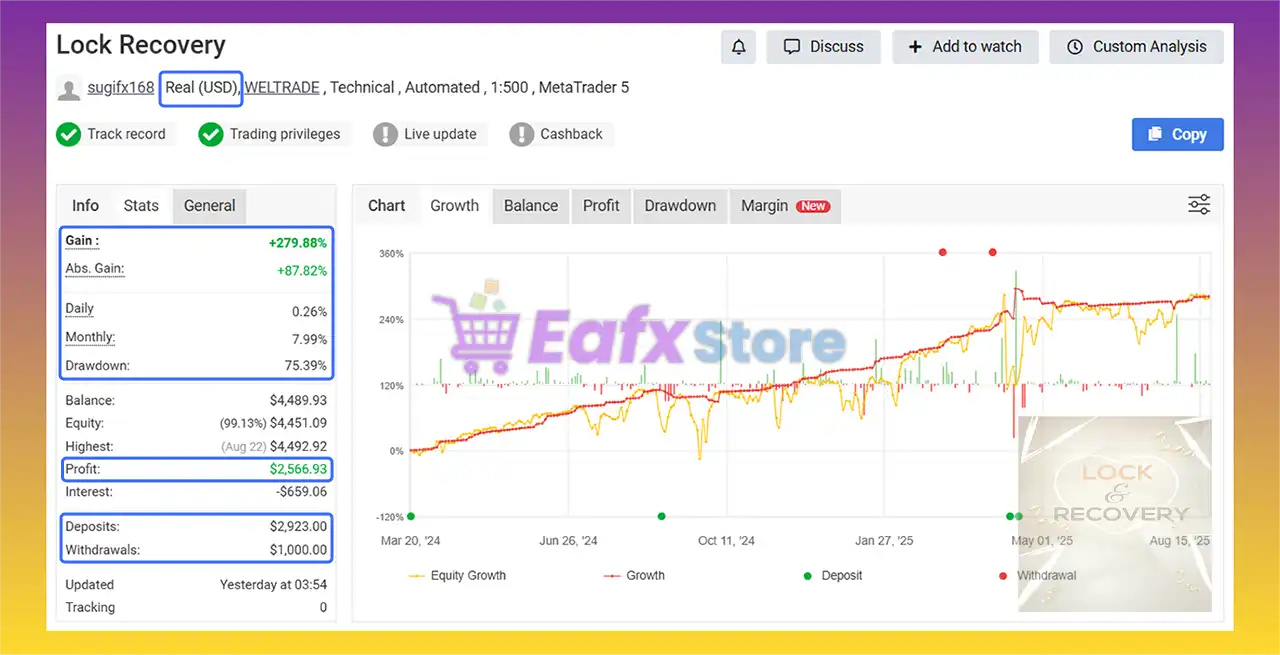Click the Lock & Recovery thumbnail image
Viewport: 1280px width, 655px height.
[1115, 514]
